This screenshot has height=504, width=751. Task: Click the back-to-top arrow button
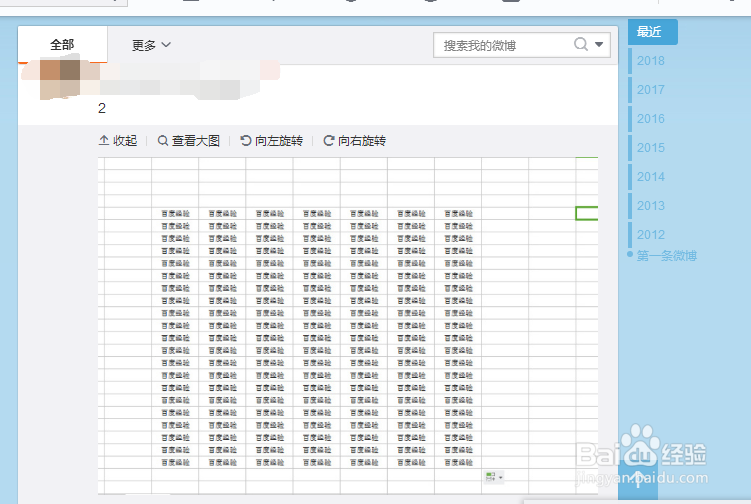click(x=637, y=479)
